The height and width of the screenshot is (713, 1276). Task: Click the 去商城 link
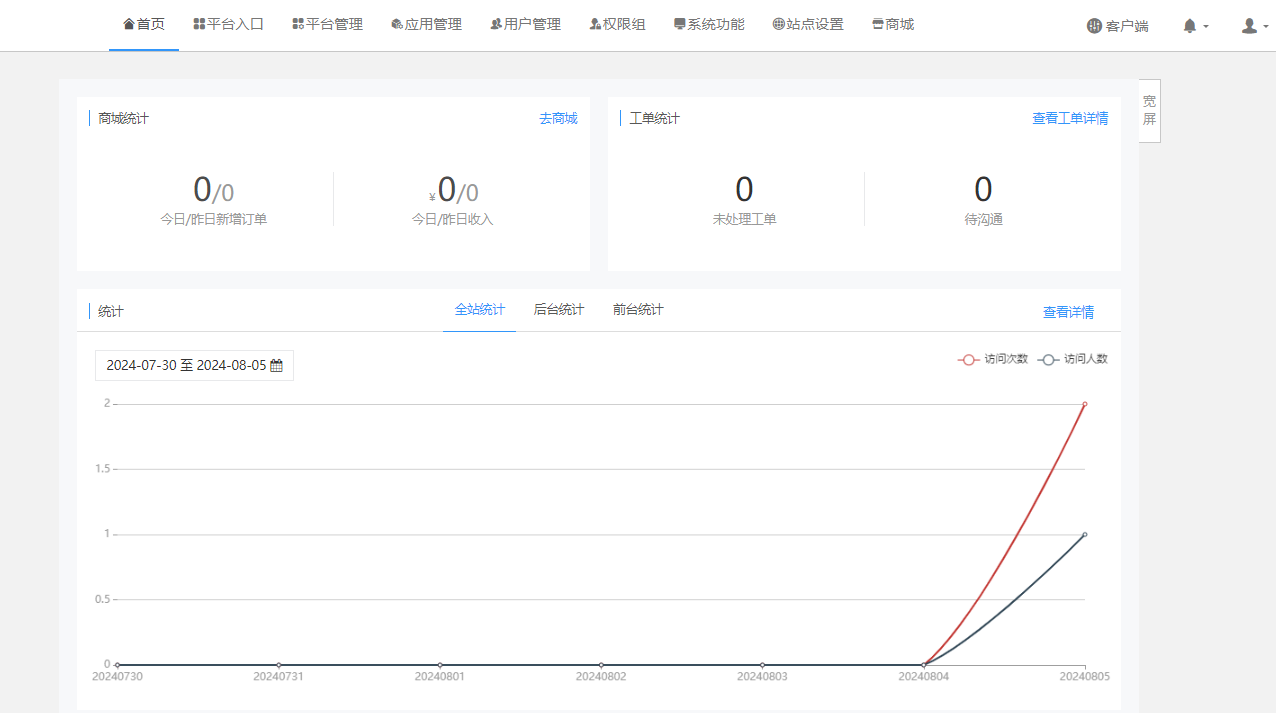coord(558,118)
